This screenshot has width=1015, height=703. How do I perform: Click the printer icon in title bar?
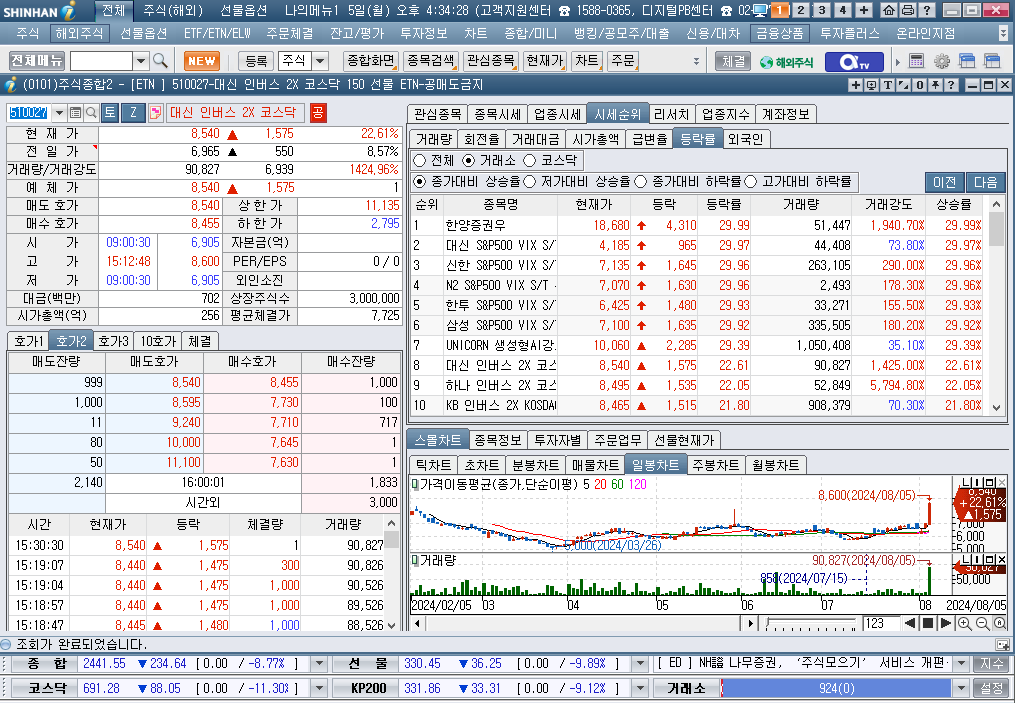click(x=908, y=10)
